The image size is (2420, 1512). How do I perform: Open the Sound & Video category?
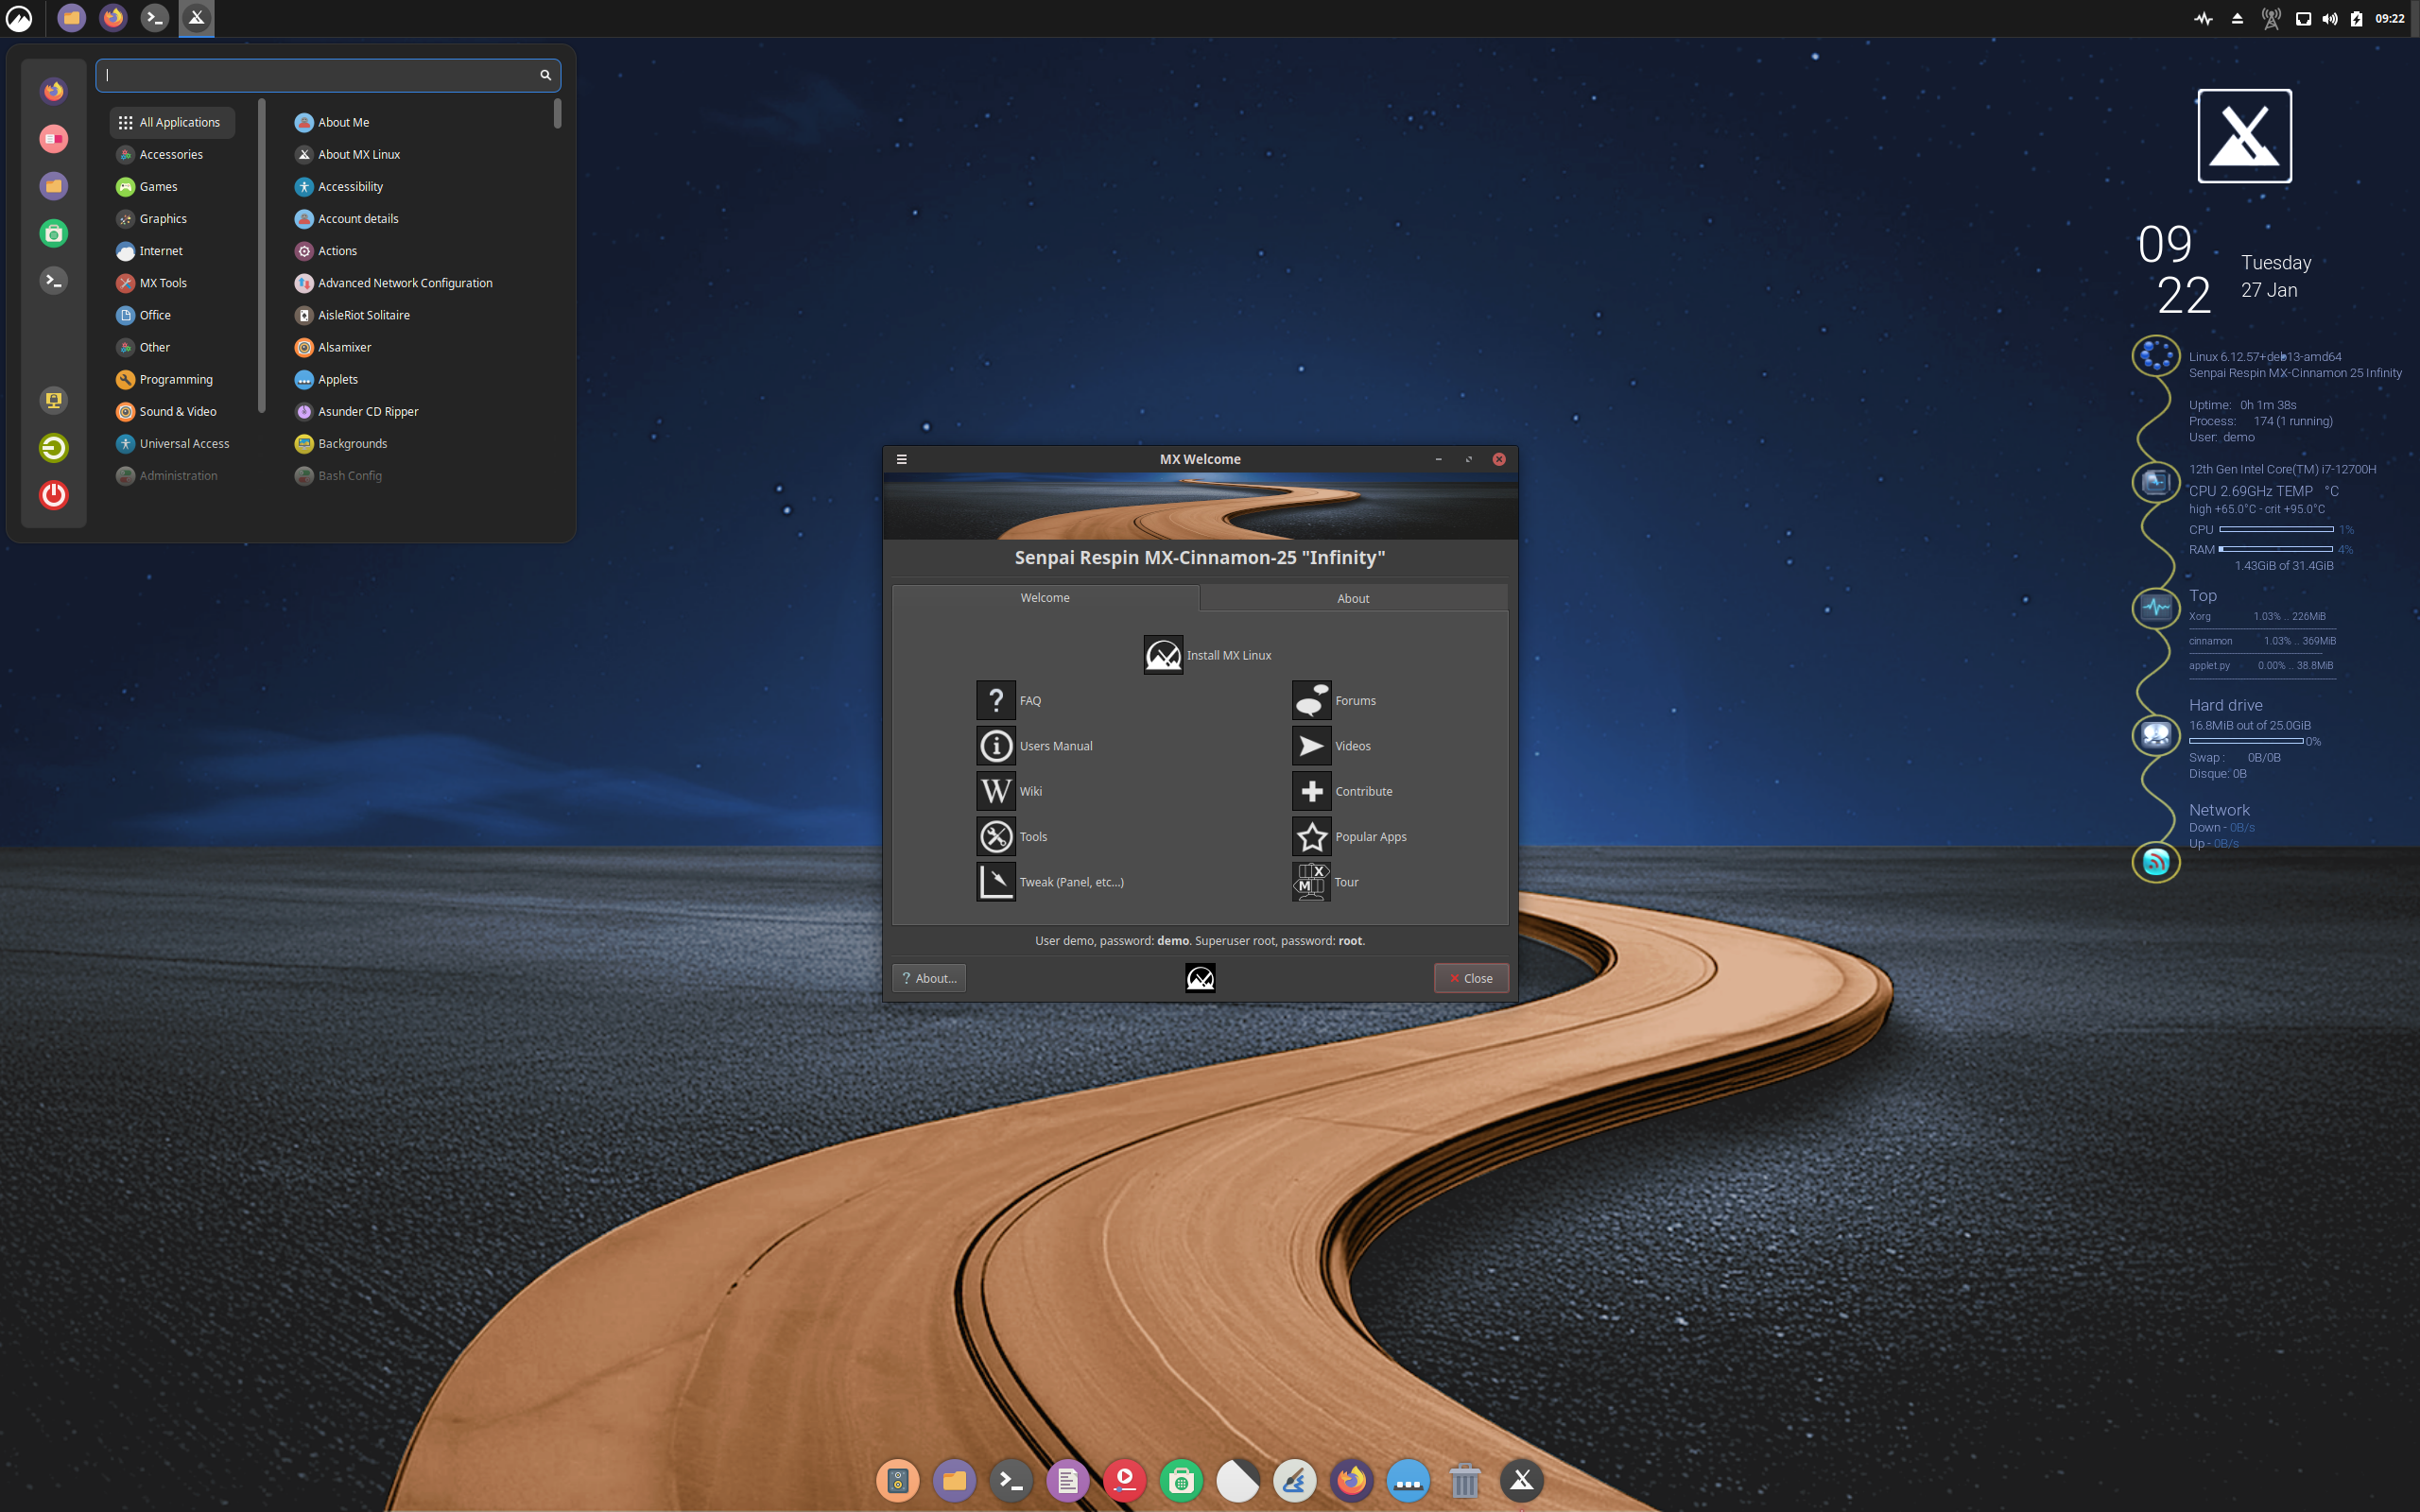[x=172, y=411]
